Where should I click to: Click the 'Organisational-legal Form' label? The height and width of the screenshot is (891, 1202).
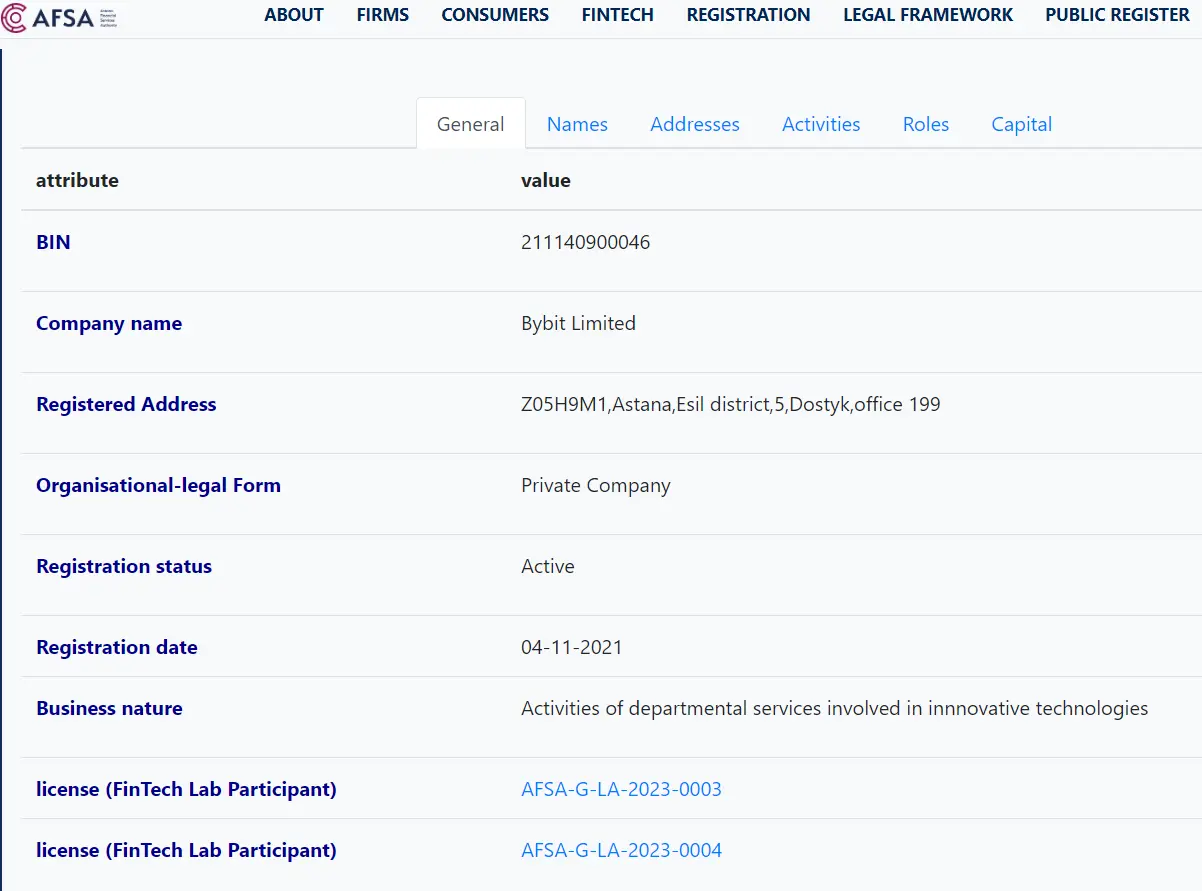(158, 485)
